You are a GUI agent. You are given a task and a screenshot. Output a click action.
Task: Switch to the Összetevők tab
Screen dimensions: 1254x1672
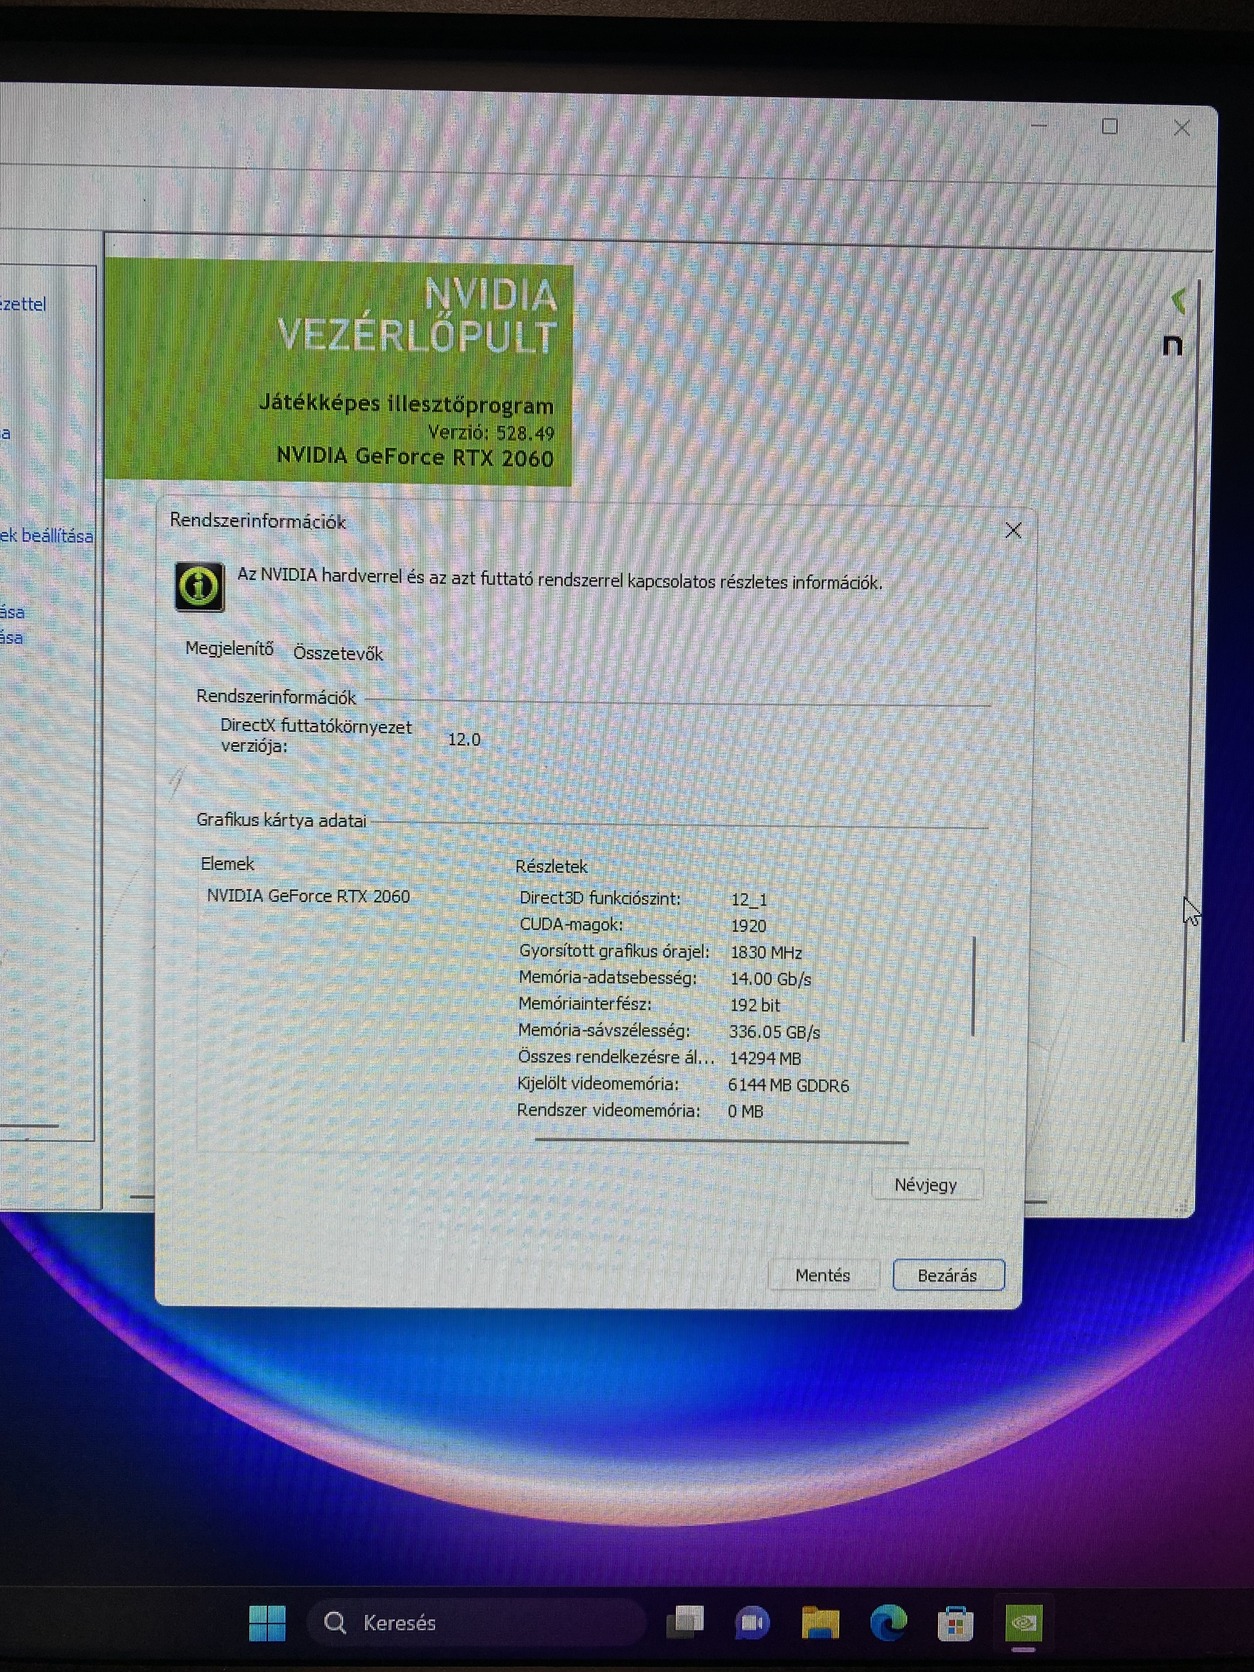[338, 653]
